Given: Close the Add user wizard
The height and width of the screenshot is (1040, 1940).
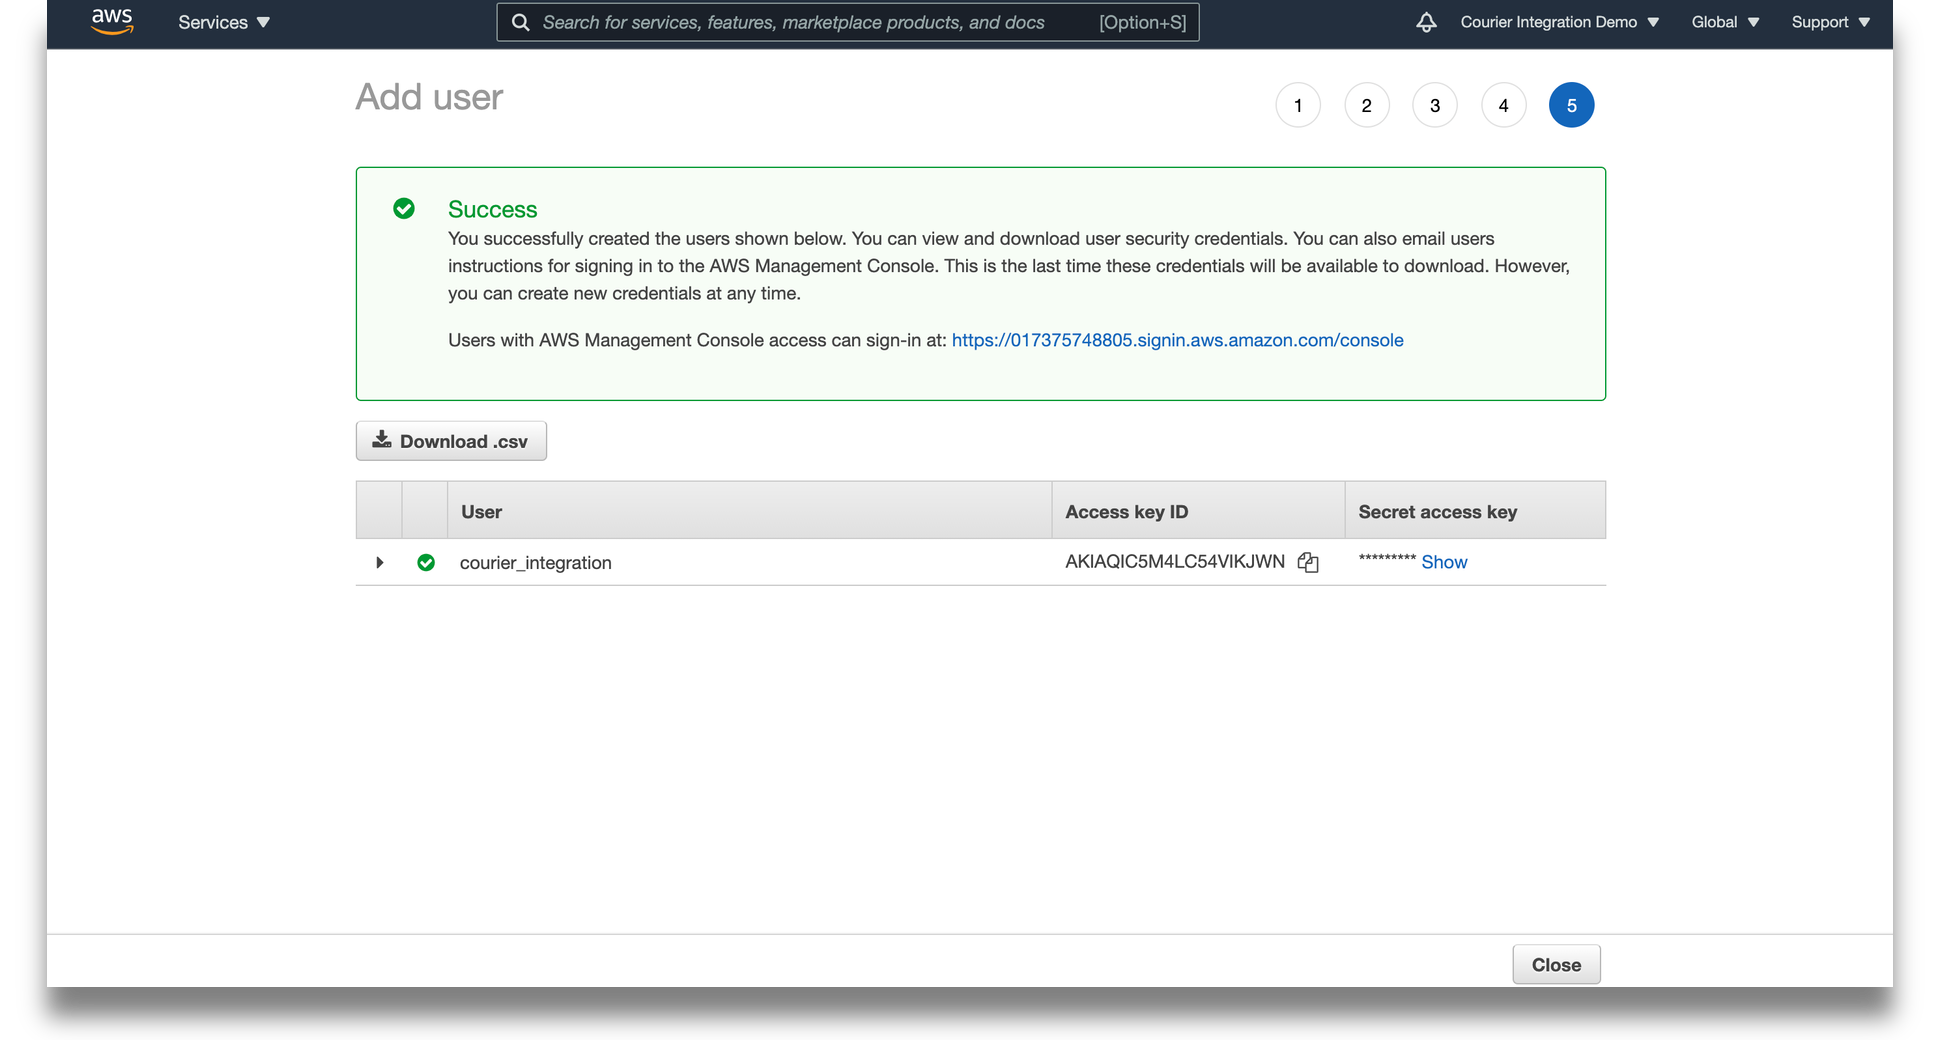Looking at the screenshot, I should (x=1556, y=964).
